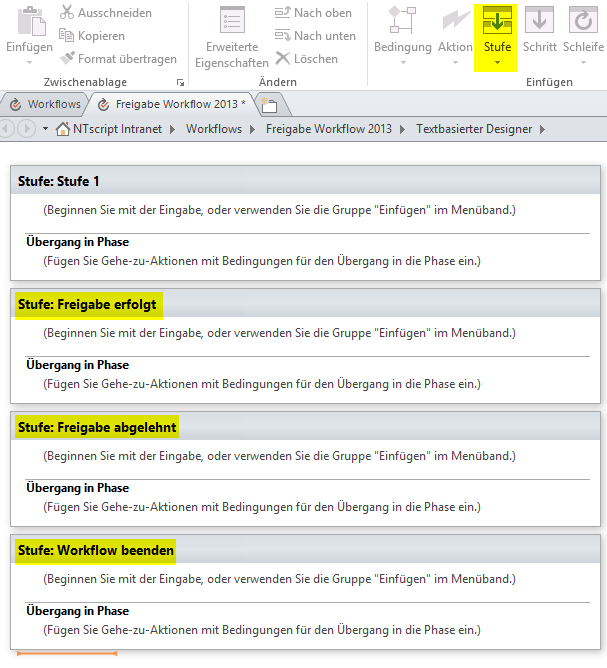The height and width of the screenshot is (668, 607).
Task: Expand the Zwischenablage dialog launcher
Action: tap(181, 82)
